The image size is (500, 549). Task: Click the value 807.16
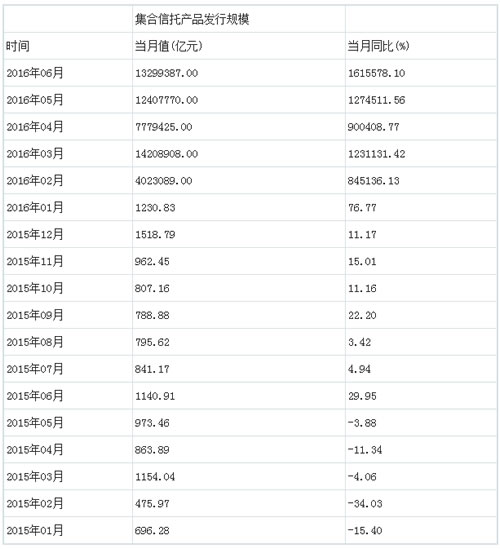click(x=152, y=289)
